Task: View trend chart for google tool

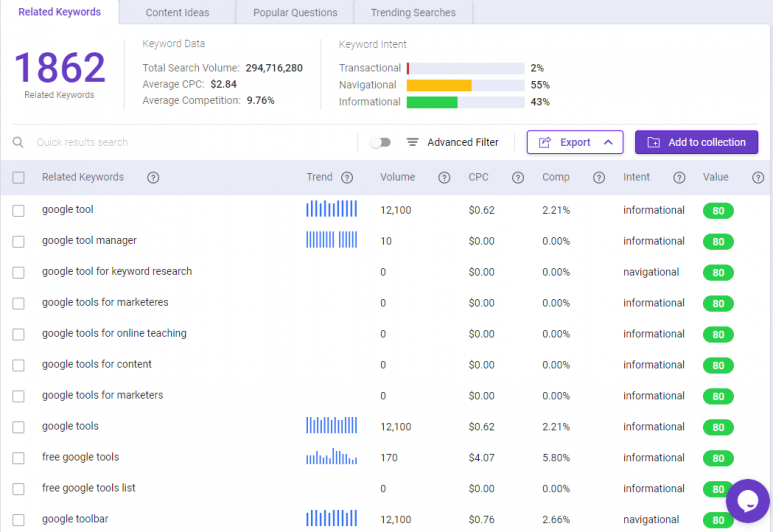Action: point(331,209)
